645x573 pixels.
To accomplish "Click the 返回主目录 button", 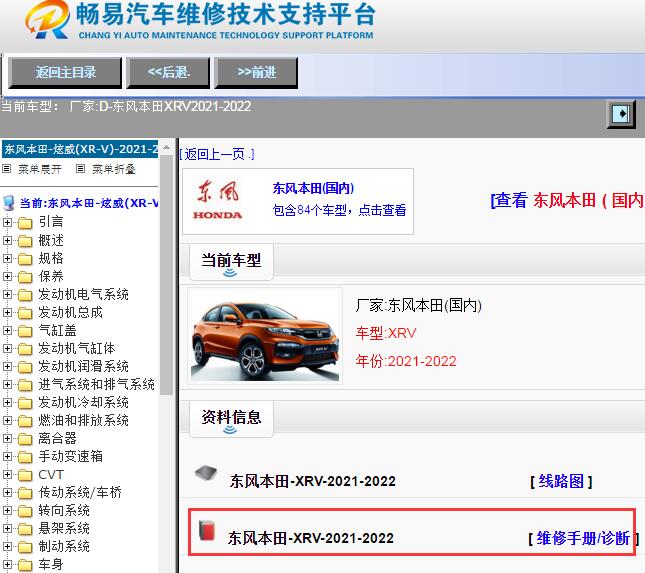I will coord(65,73).
